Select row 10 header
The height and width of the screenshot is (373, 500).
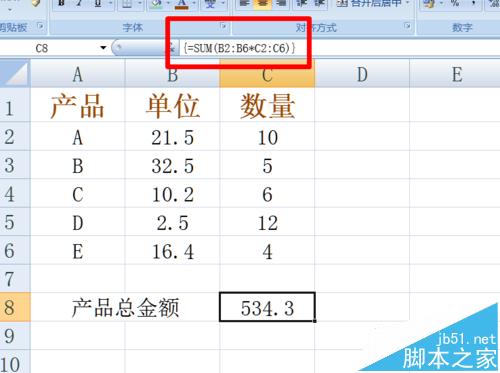click(15, 362)
